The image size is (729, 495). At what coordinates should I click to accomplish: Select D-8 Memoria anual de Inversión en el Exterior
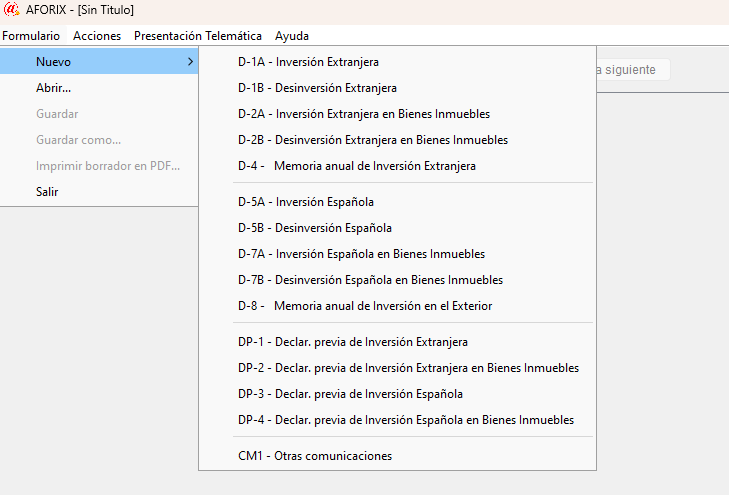364,306
